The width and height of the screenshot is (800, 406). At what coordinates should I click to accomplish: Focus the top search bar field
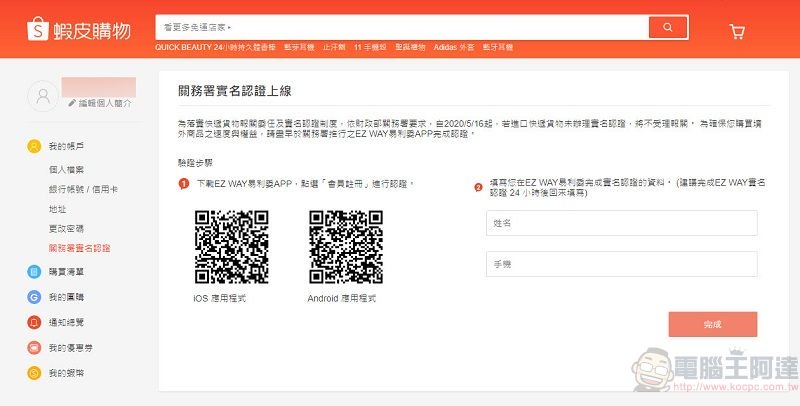pyautogui.click(x=402, y=28)
